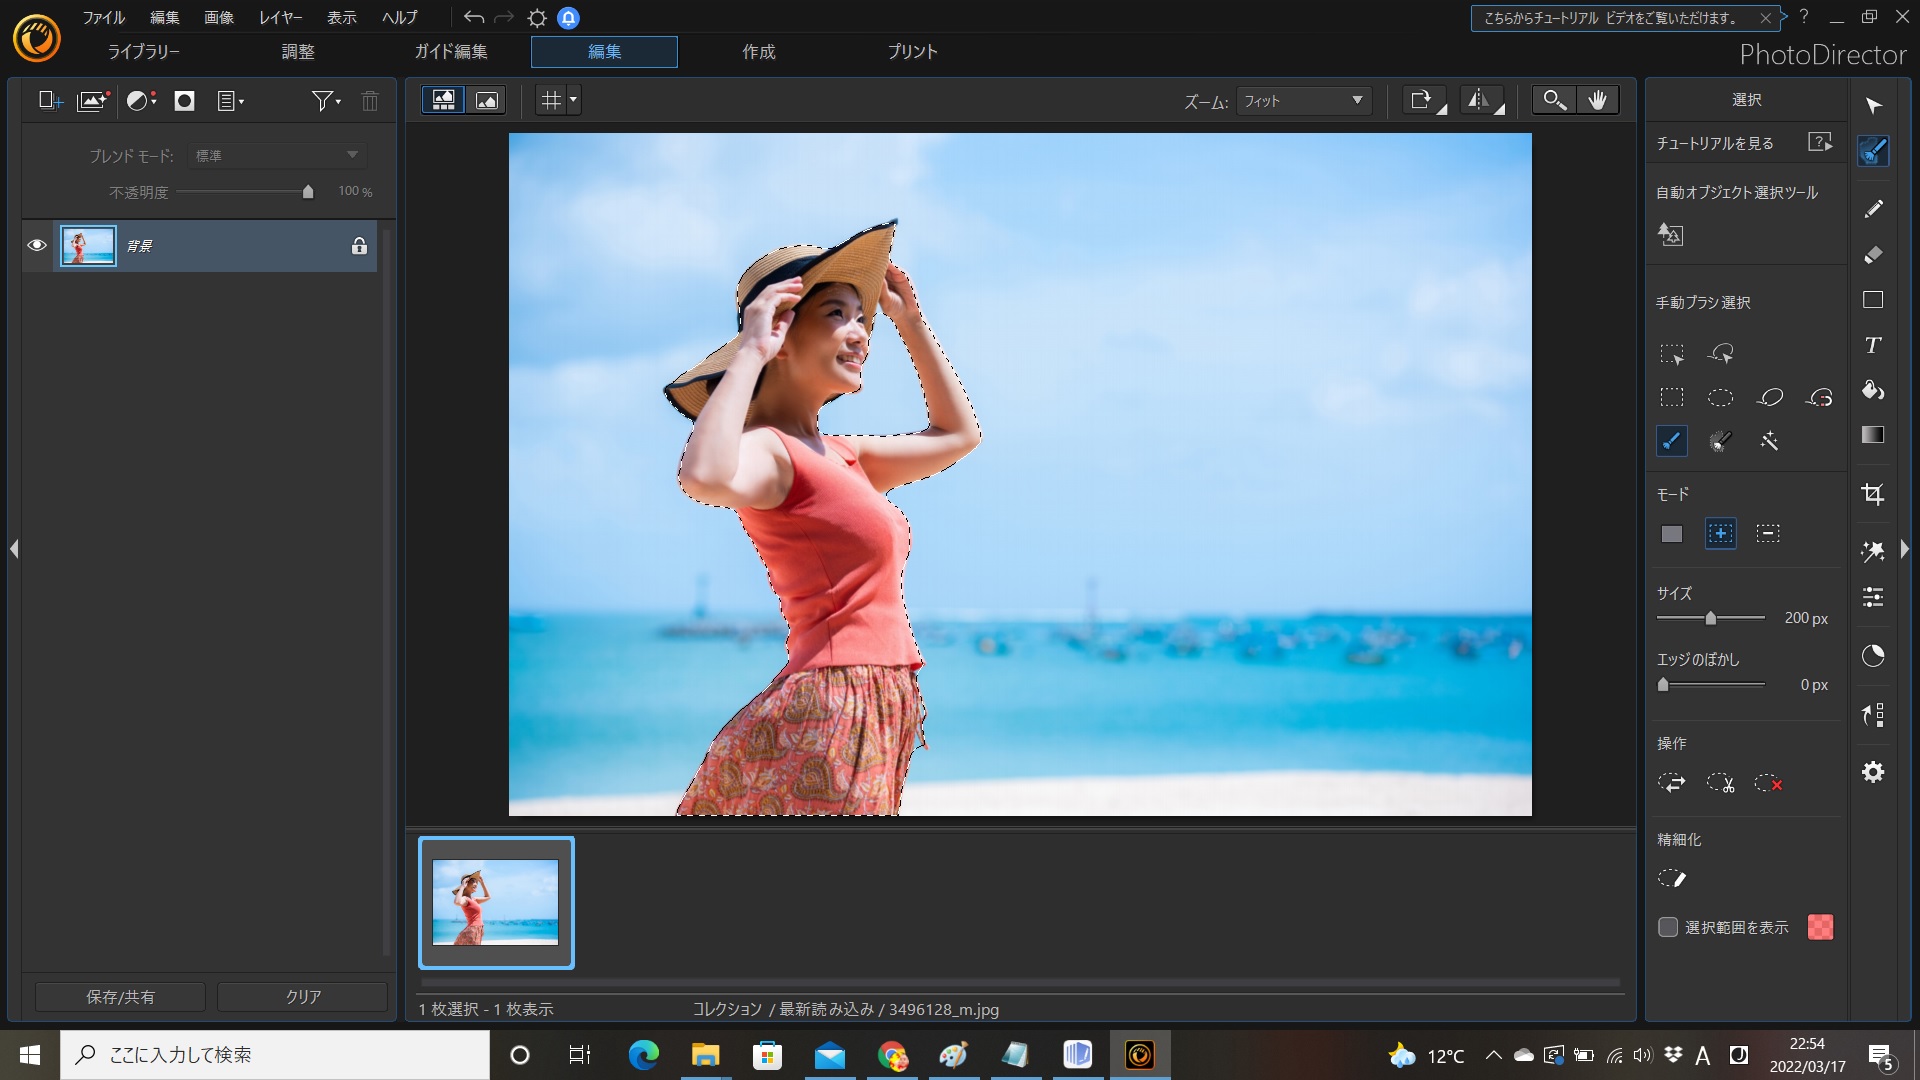The image size is (1920, 1080).
Task: Choose the elliptical marquee selection tool
Action: tap(1720, 397)
